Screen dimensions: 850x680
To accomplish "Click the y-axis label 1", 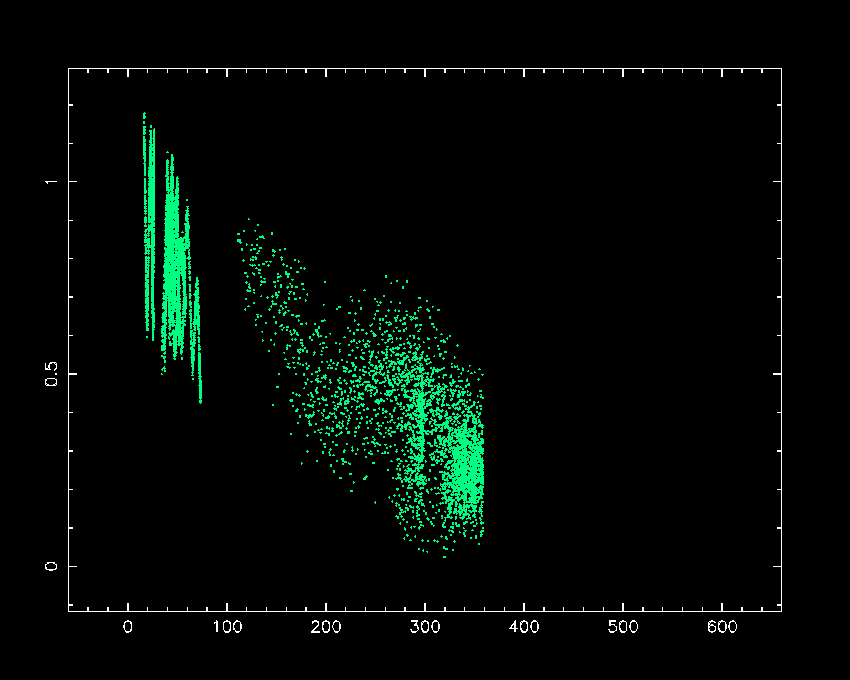I will (51, 181).
